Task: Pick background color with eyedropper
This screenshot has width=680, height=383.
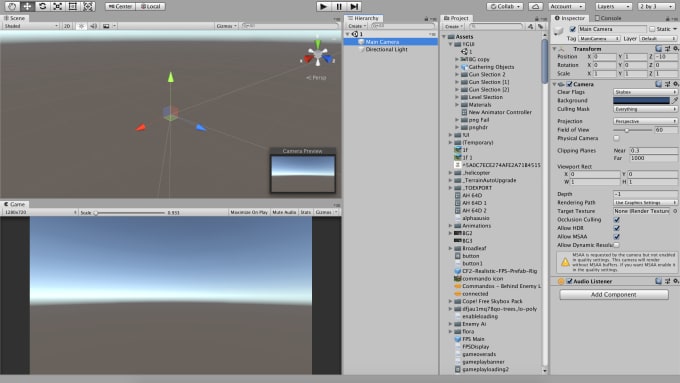Action: [x=674, y=100]
